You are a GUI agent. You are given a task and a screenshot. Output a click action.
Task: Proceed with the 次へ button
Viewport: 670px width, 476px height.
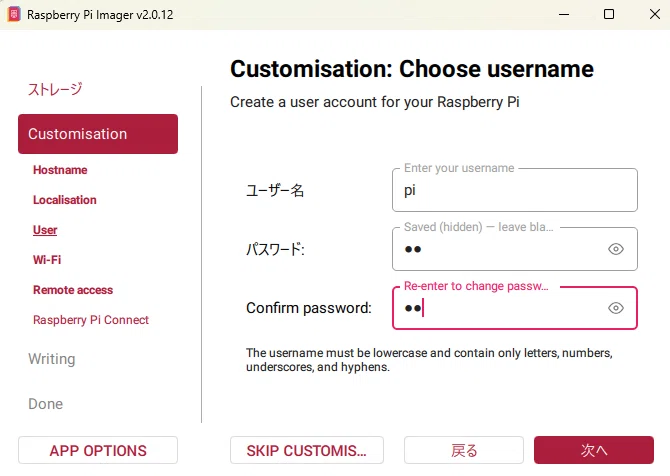[x=594, y=450]
